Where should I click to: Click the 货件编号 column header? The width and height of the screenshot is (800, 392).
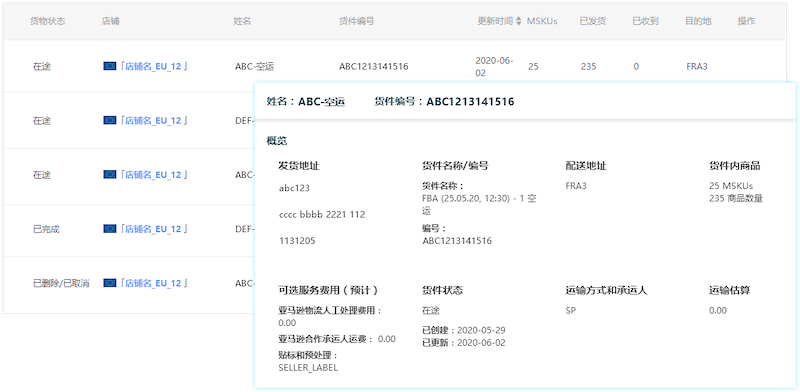(x=357, y=21)
